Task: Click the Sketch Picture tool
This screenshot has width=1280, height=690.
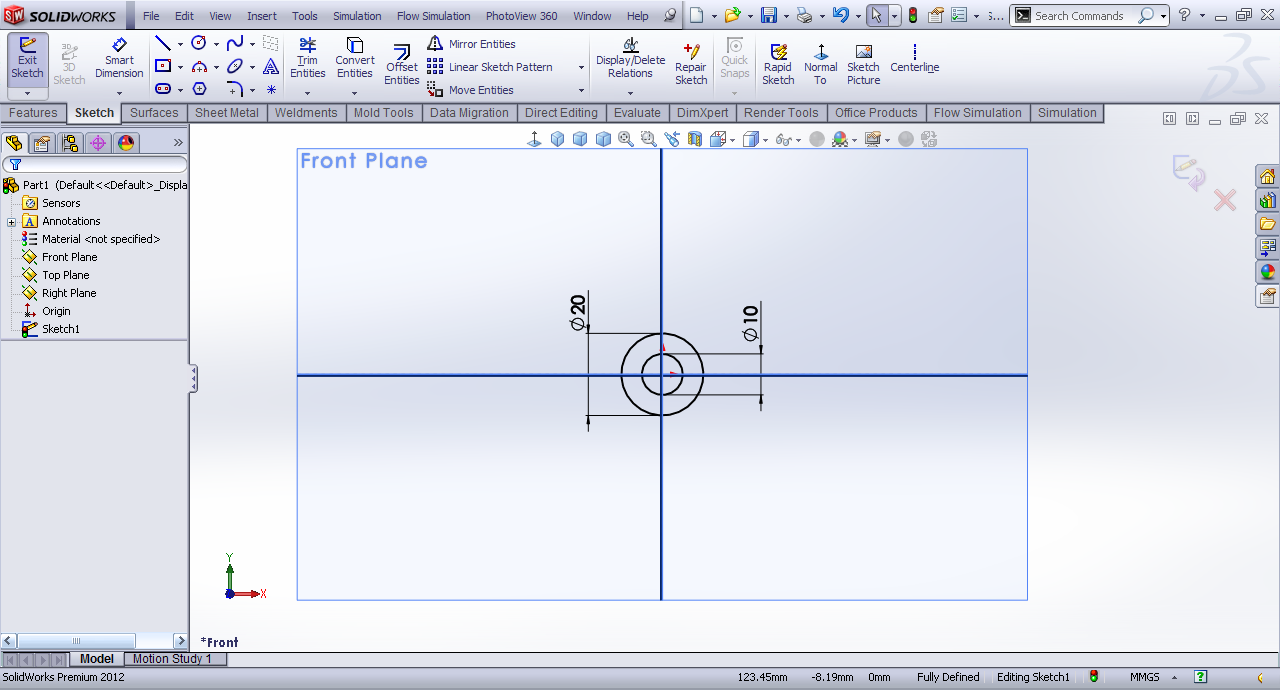Action: click(x=864, y=65)
